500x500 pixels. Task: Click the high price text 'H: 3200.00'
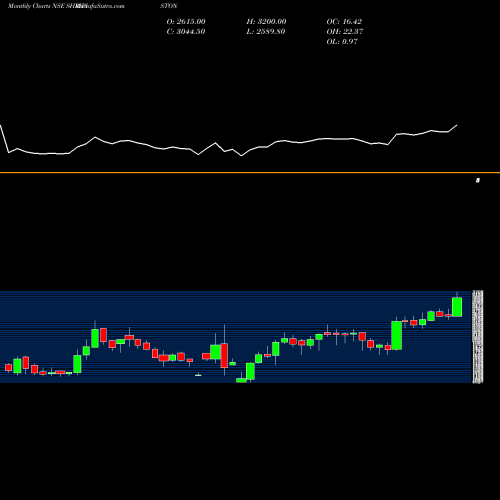point(266,22)
